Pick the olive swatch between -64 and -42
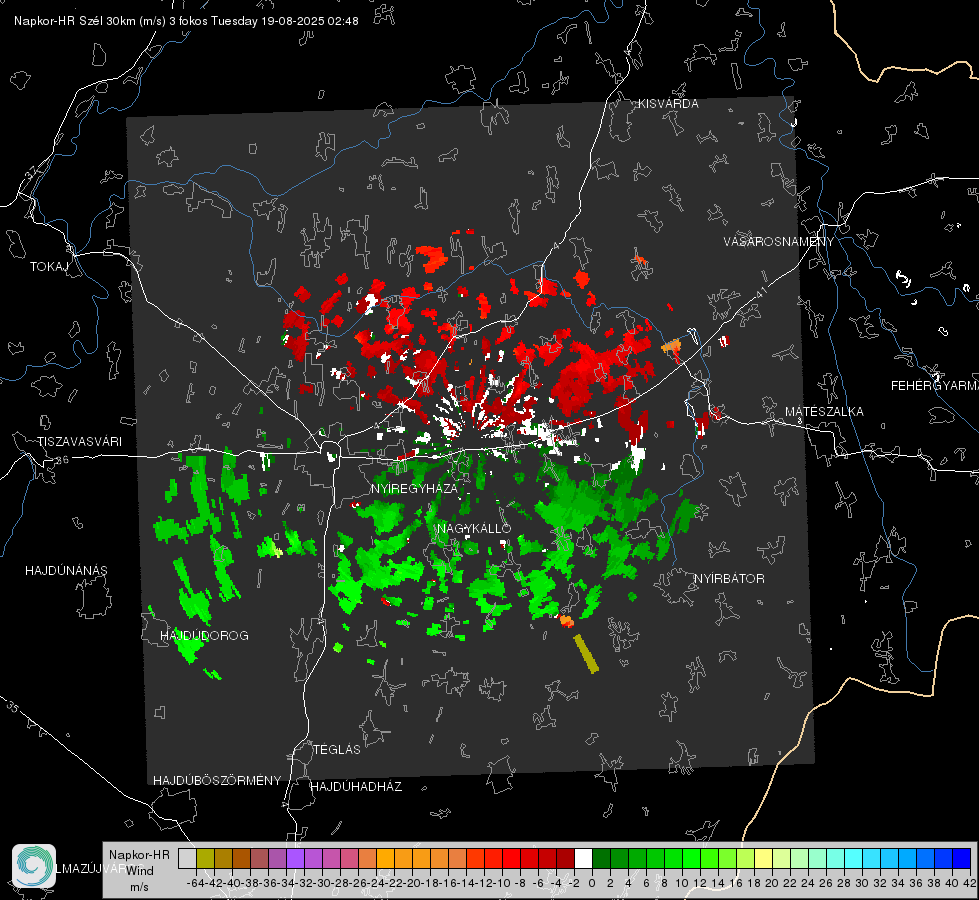 point(205,858)
